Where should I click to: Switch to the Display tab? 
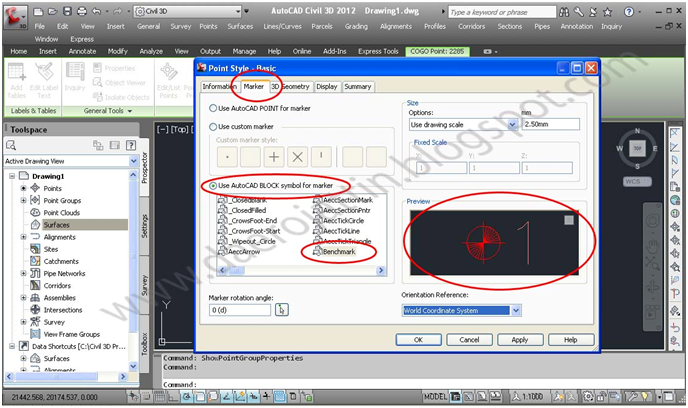pos(327,86)
